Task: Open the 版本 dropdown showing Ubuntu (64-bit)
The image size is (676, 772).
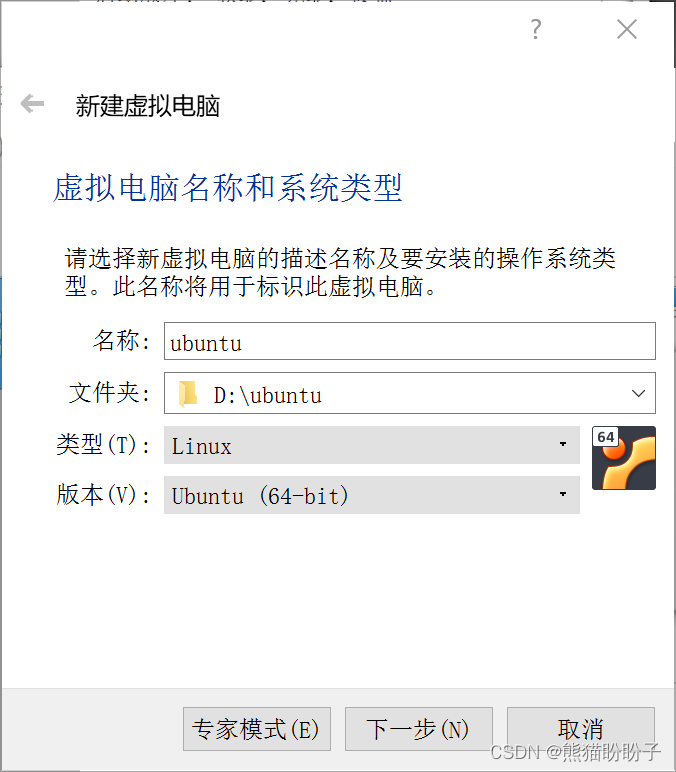Action: [x=372, y=495]
